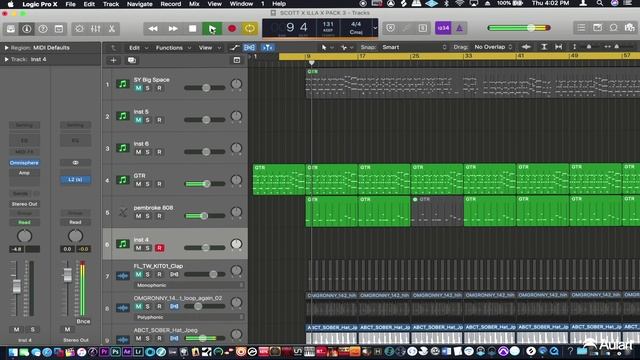
Task: Click the red Record button
Action: 232,29
